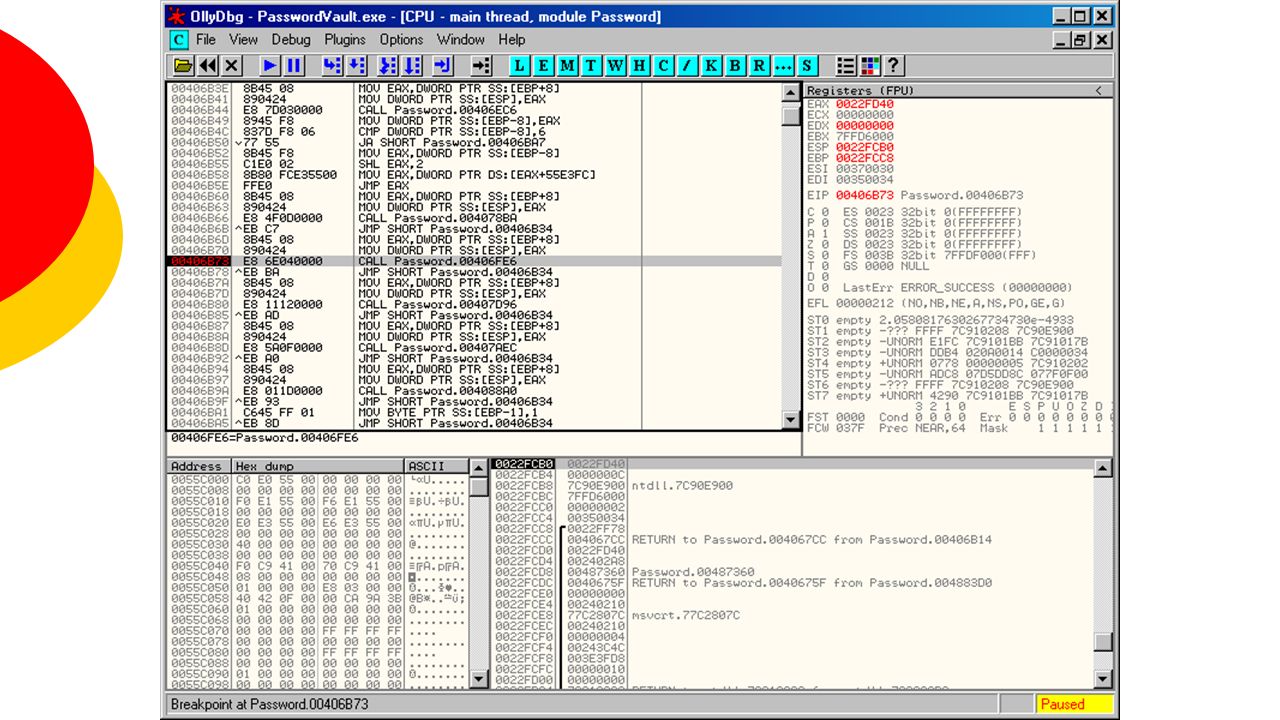Screen dimensions: 1280x720
Task: Open the Debug menu
Action: [291, 40]
